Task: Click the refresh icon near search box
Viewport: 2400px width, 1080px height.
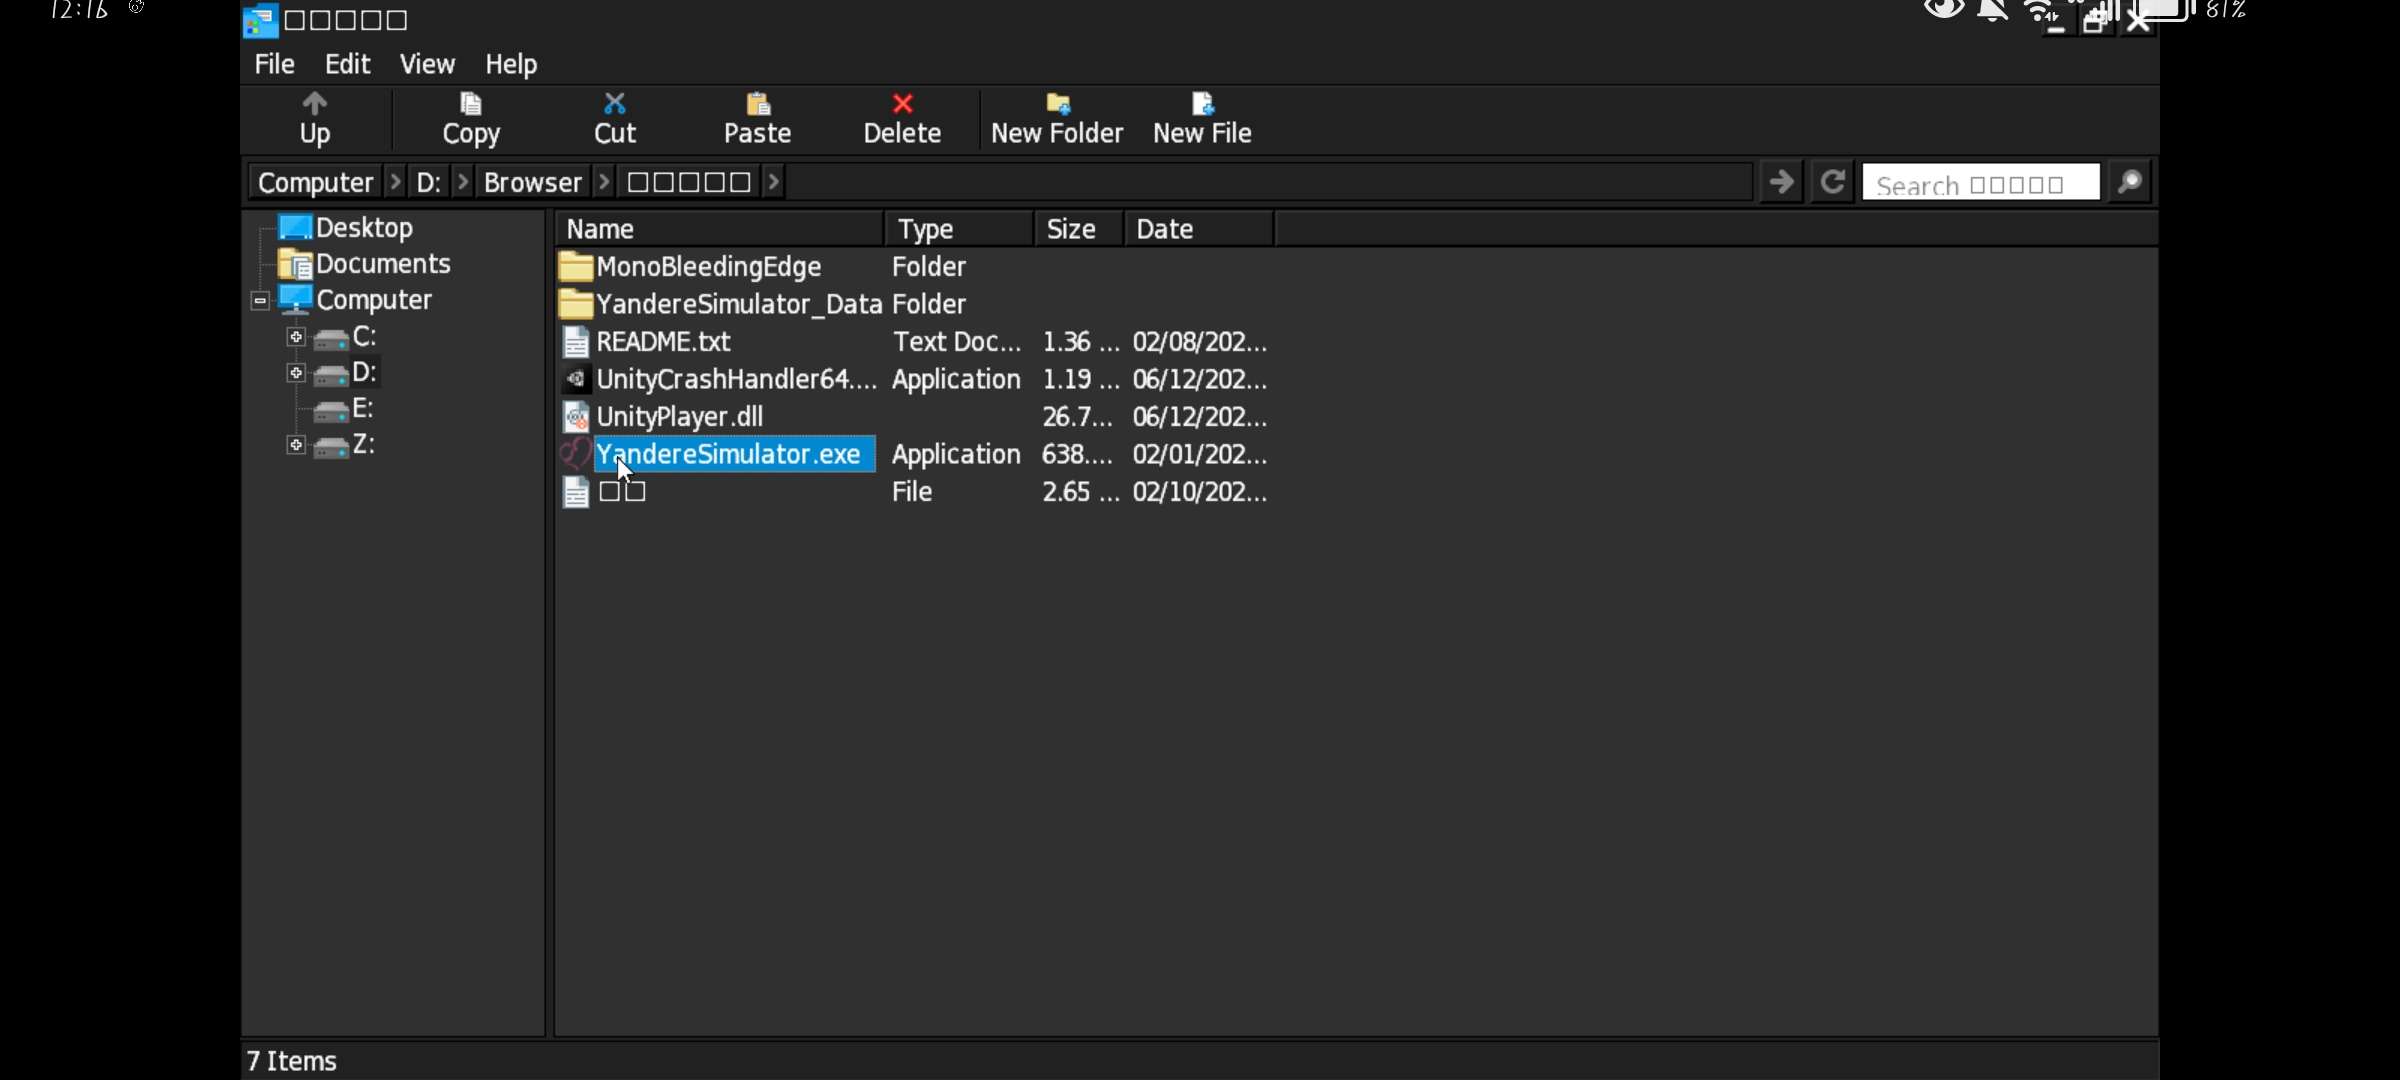Action: pyautogui.click(x=1832, y=182)
